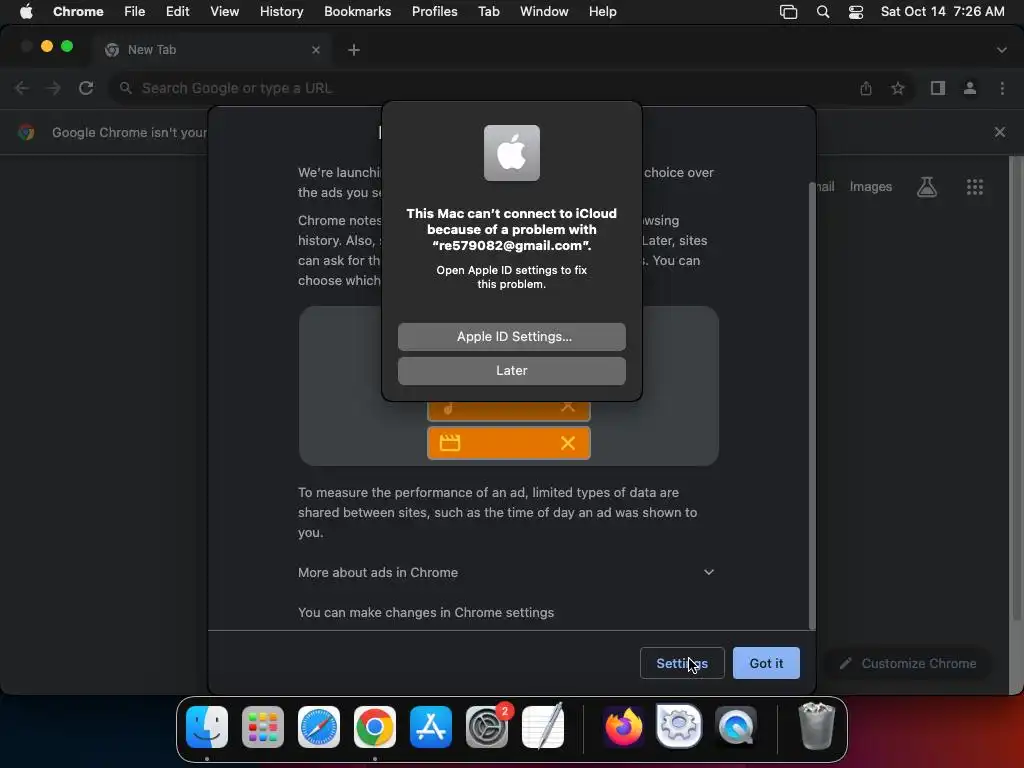The image size is (1024, 768).
Task: Click the Spotlight search icon
Action: point(823,12)
